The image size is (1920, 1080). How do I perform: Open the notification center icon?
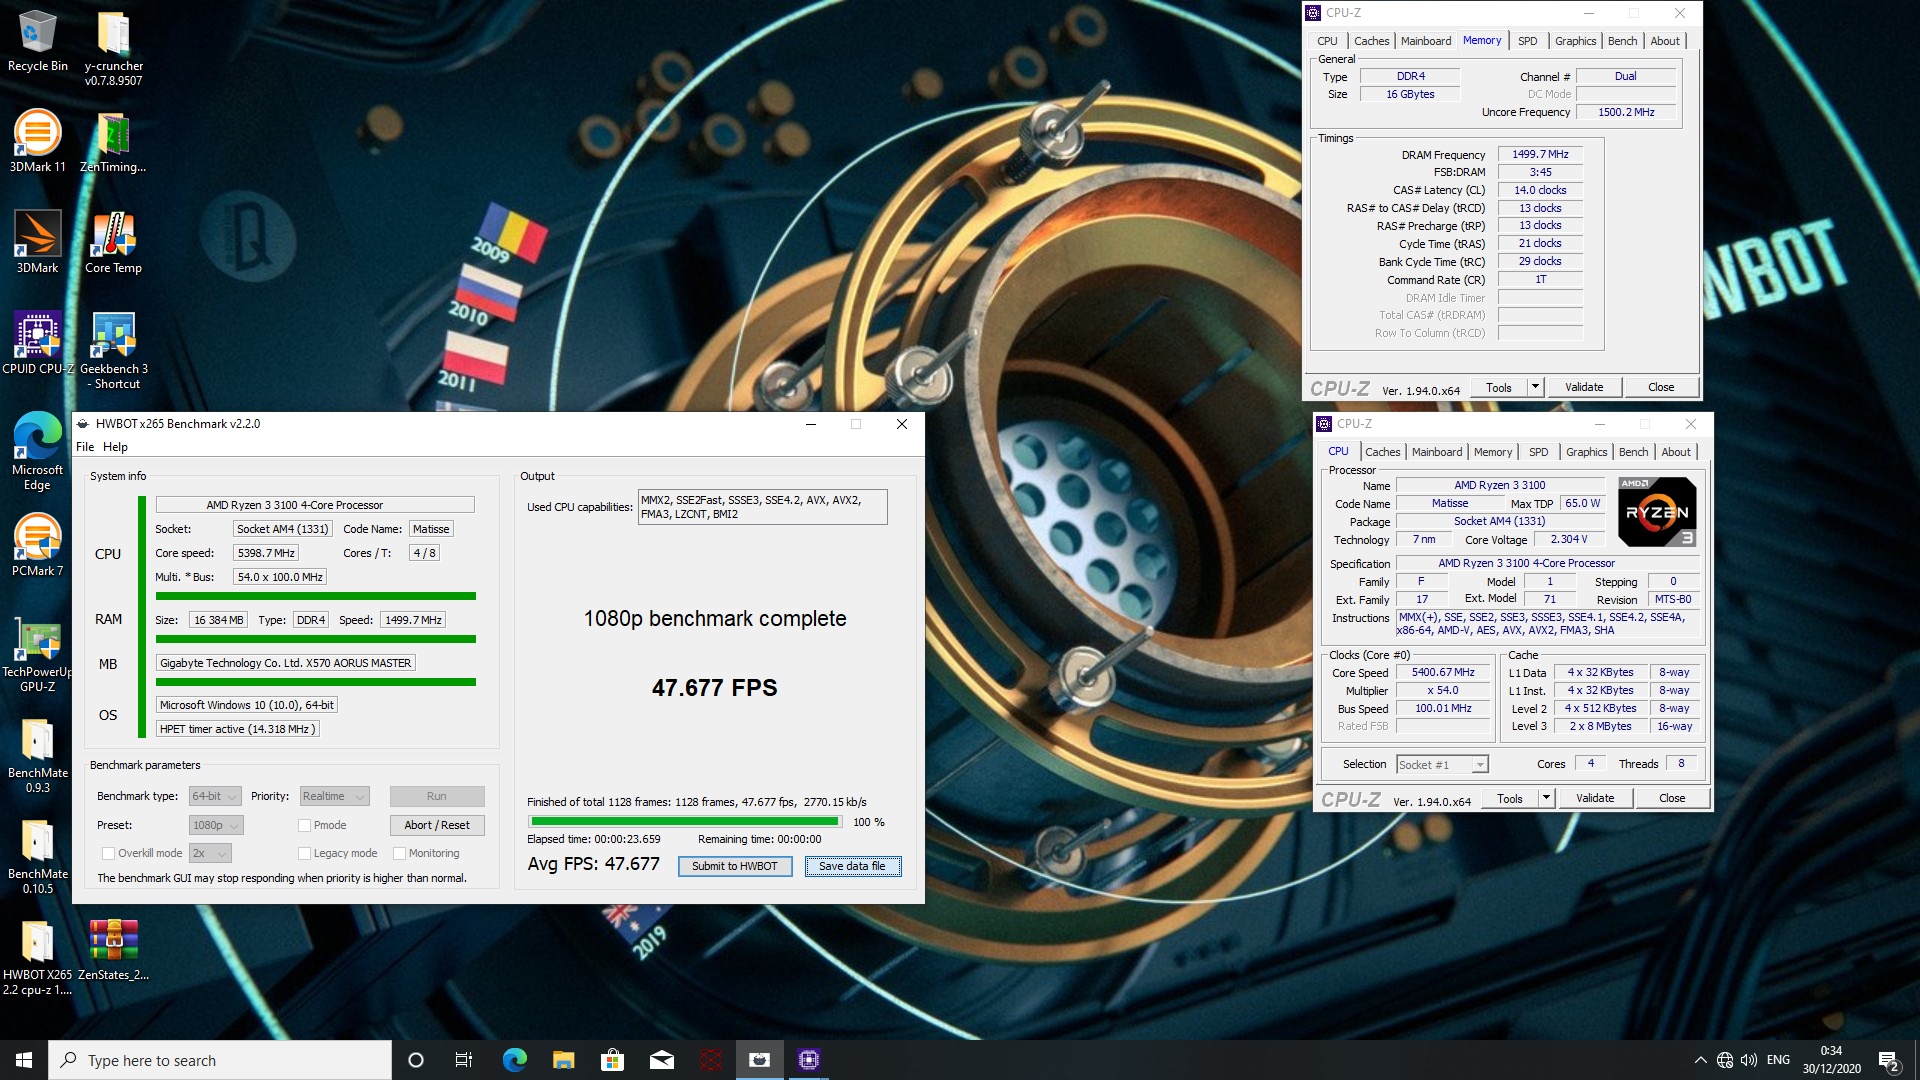point(1888,1060)
